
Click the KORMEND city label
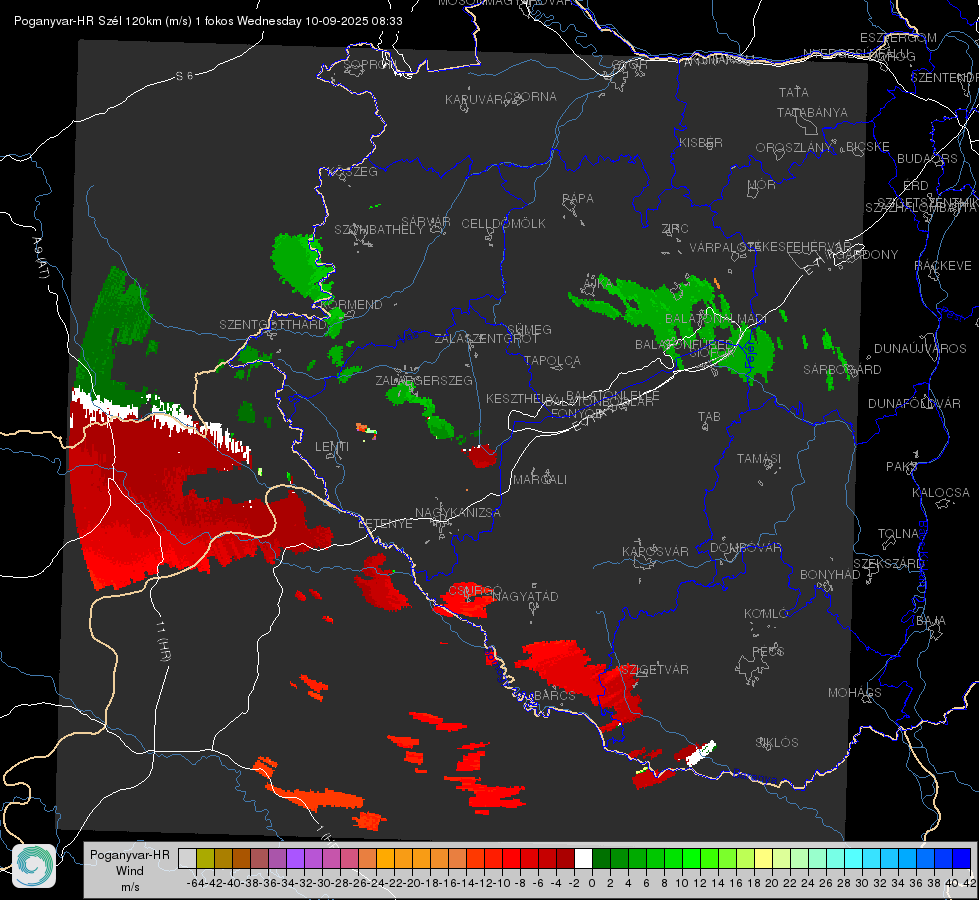[354, 305]
